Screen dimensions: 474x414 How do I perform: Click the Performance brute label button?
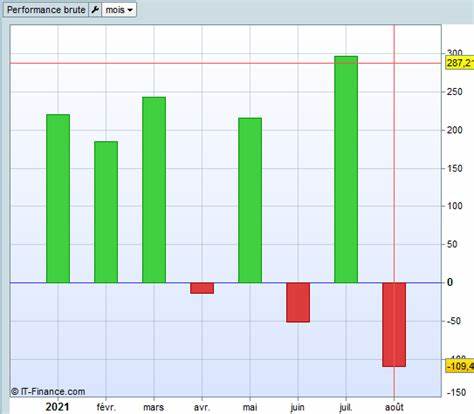point(46,10)
